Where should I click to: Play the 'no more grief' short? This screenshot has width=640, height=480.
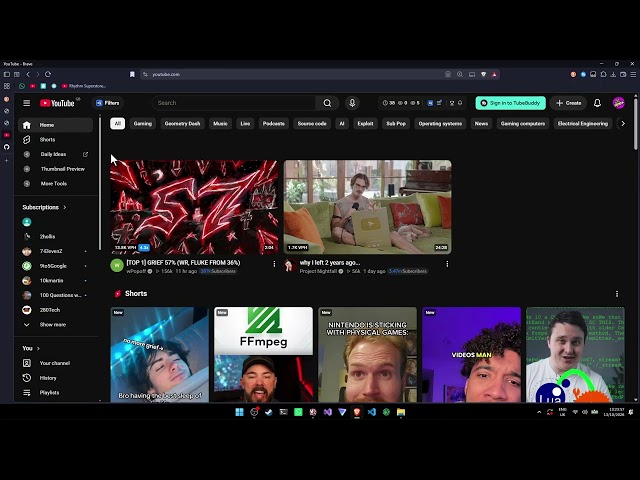[x=160, y=354]
